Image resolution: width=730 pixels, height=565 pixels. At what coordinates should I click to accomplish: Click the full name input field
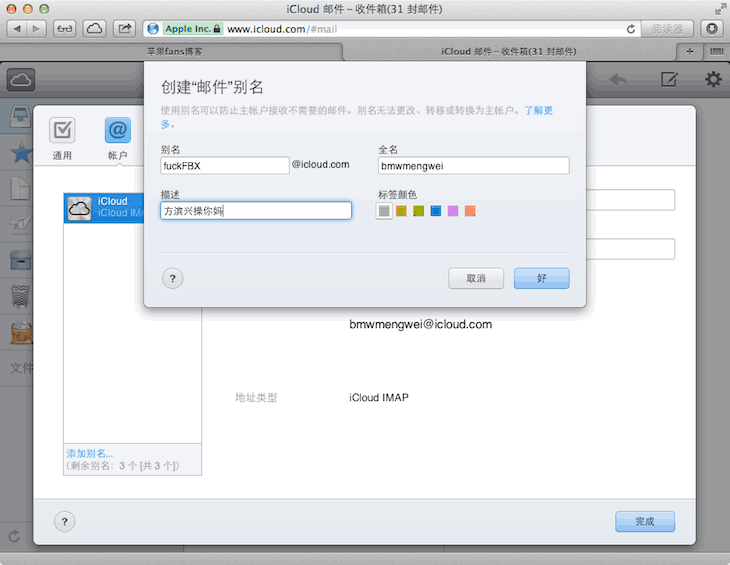(x=473, y=166)
